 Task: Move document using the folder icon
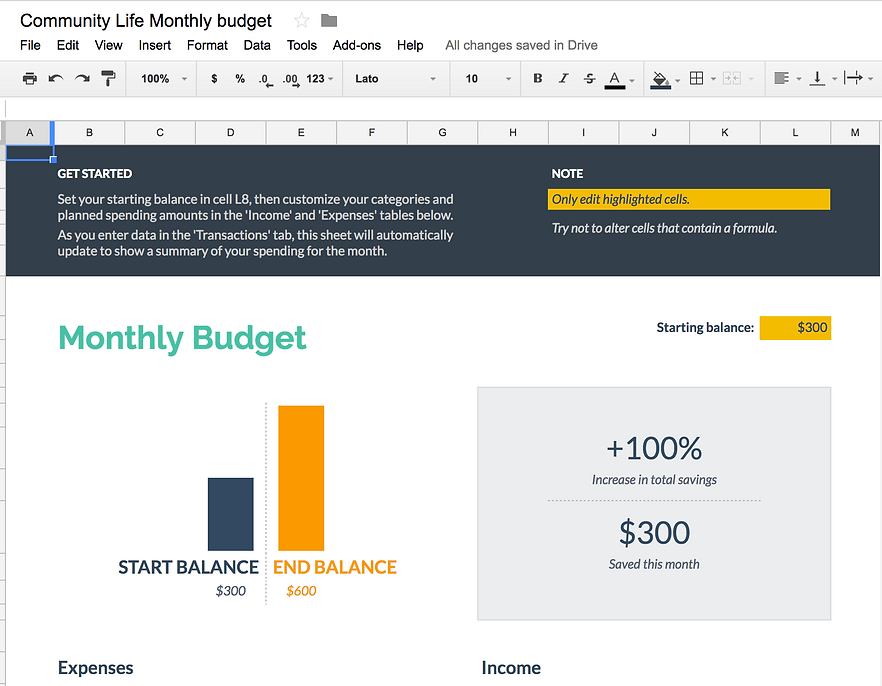pos(329,21)
